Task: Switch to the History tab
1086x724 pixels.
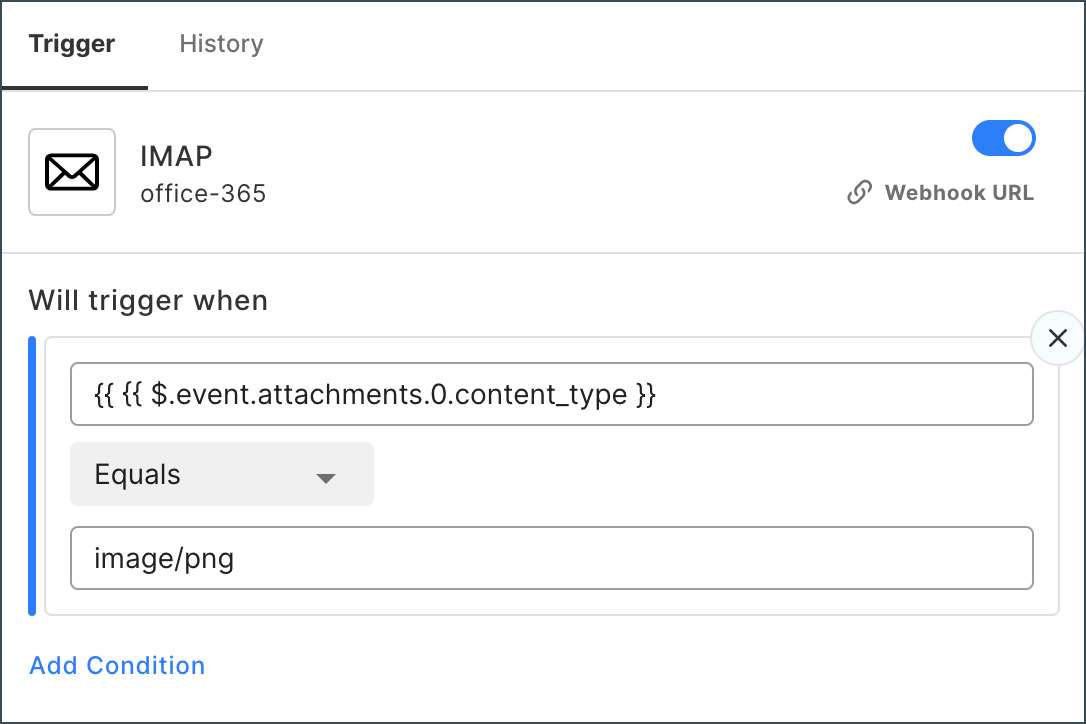Action: coord(221,44)
